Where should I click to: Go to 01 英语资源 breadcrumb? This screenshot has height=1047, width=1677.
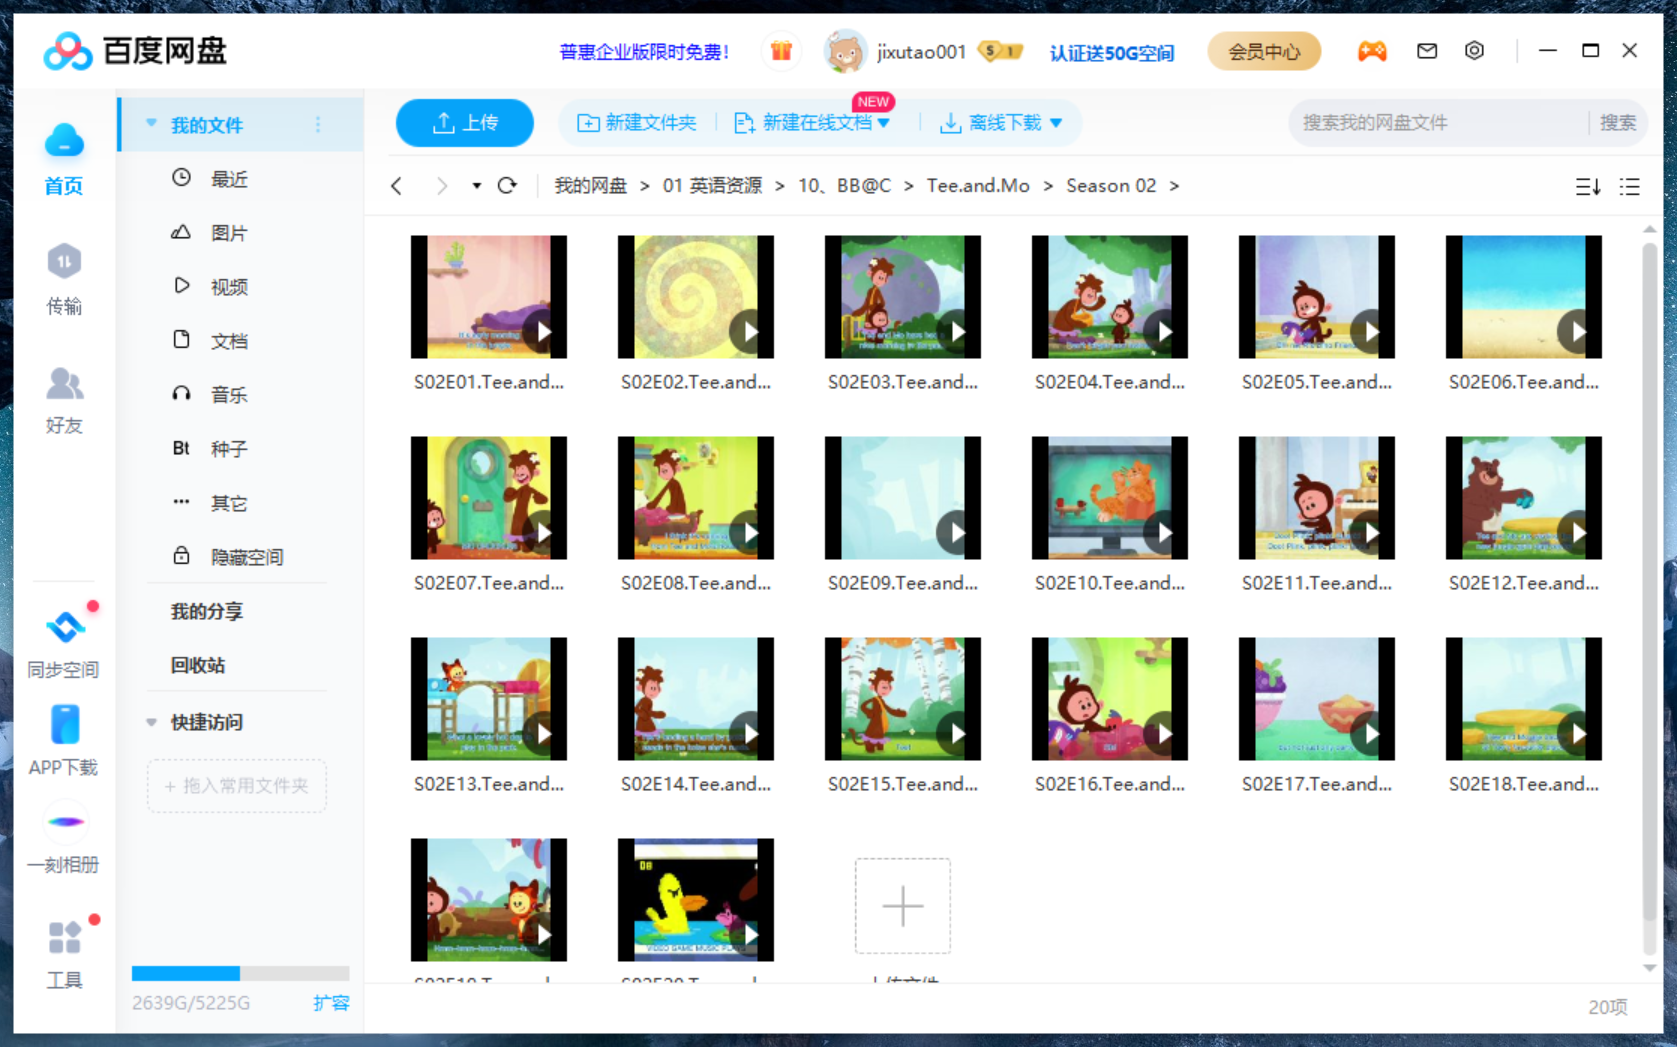click(712, 186)
